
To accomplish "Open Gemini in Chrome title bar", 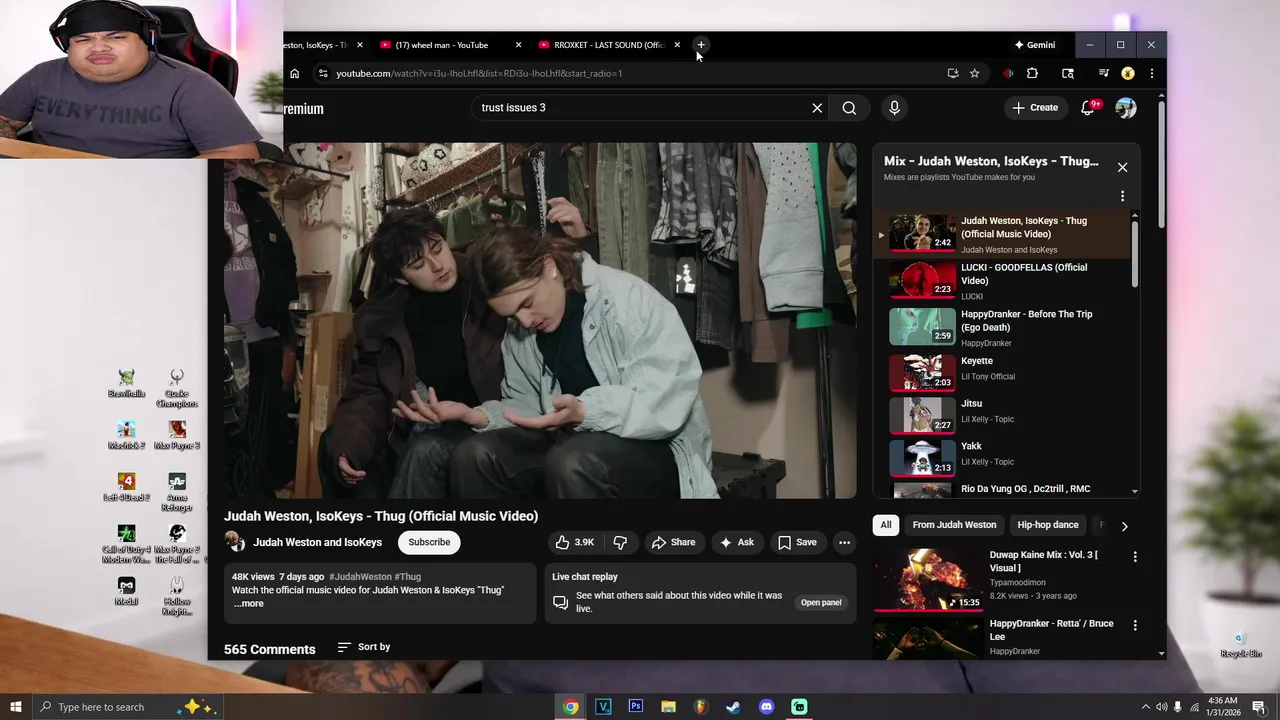I will [x=1035, y=45].
